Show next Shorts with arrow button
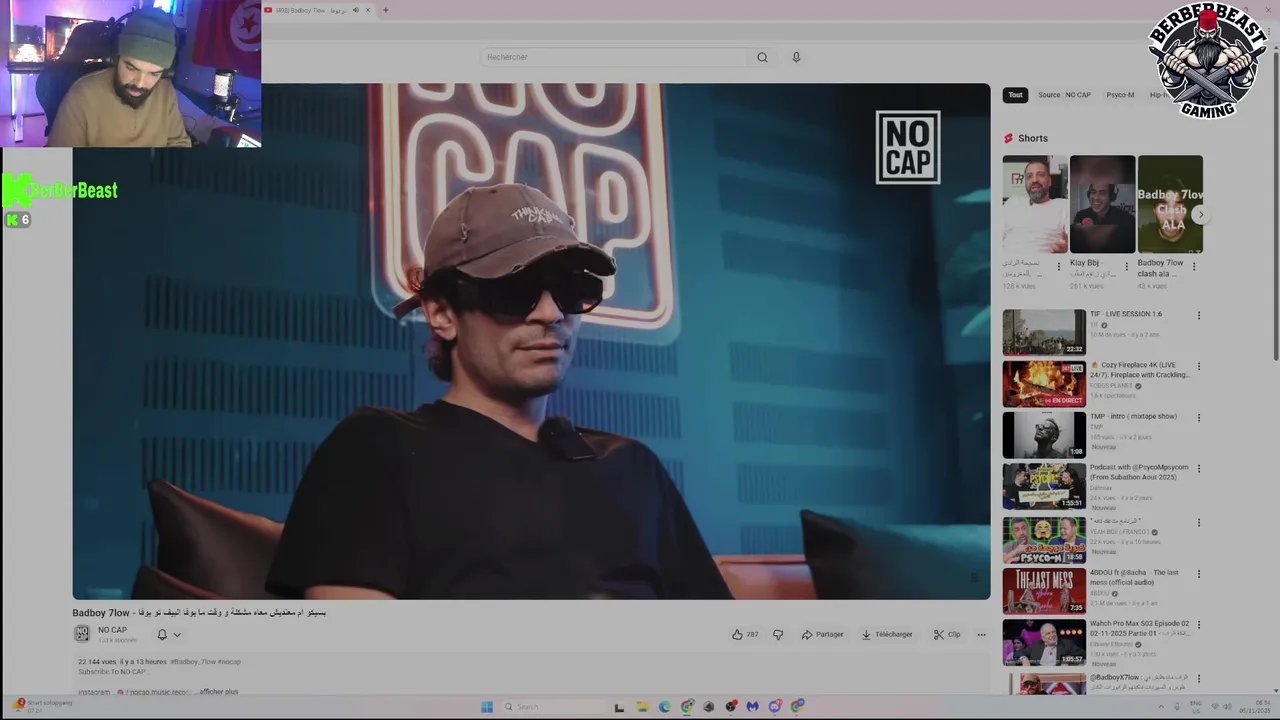 click(x=1201, y=214)
